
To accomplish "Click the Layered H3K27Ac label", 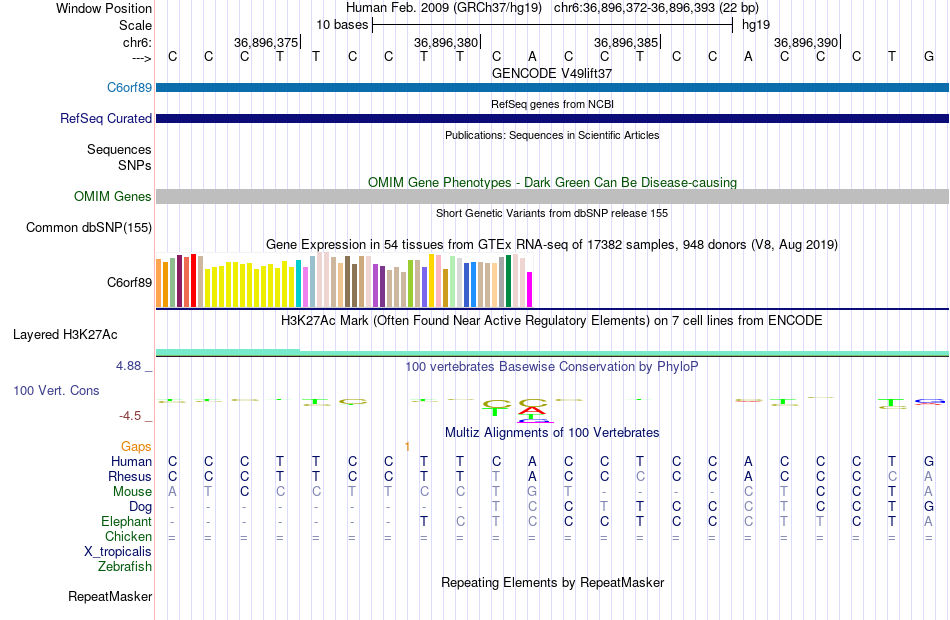I will point(65,335).
